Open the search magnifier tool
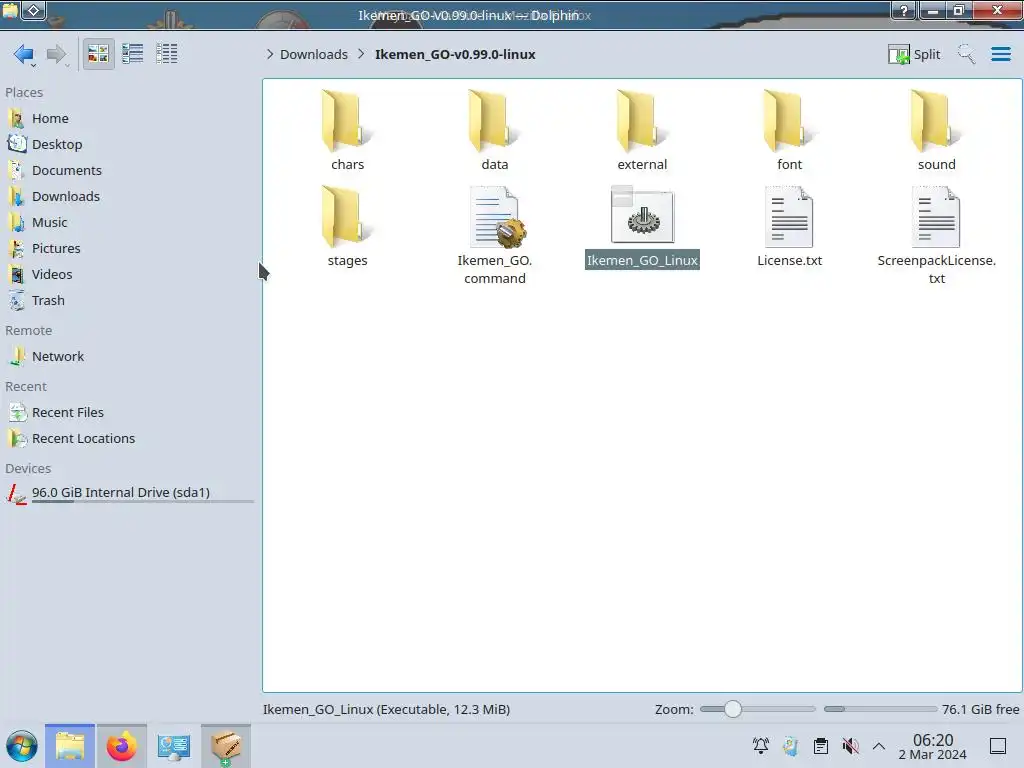This screenshot has width=1024, height=768. click(966, 54)
